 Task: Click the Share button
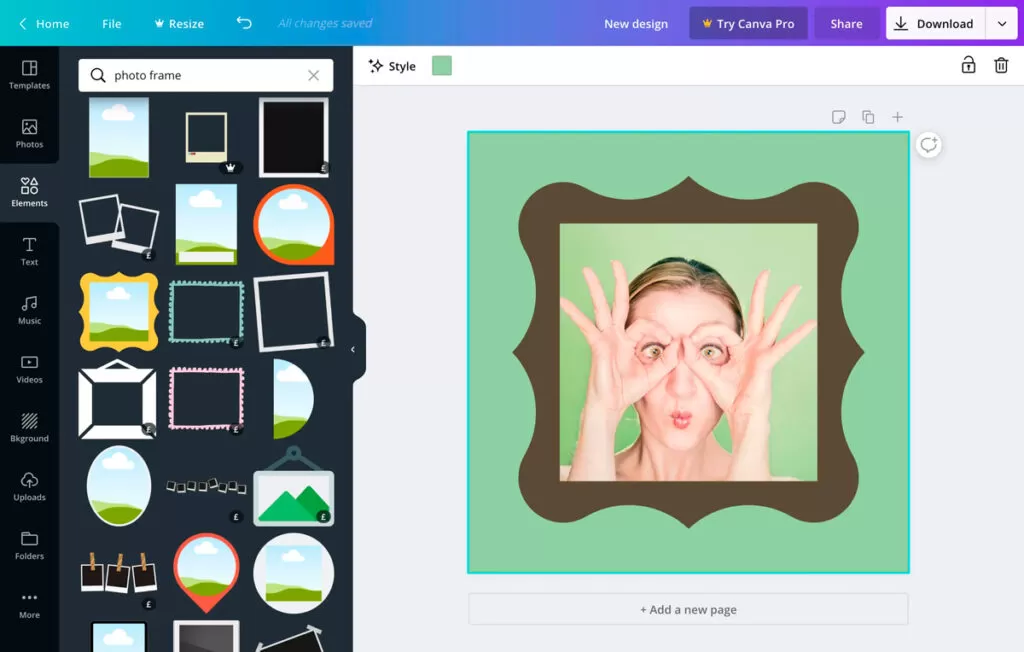tap(846, 24)
